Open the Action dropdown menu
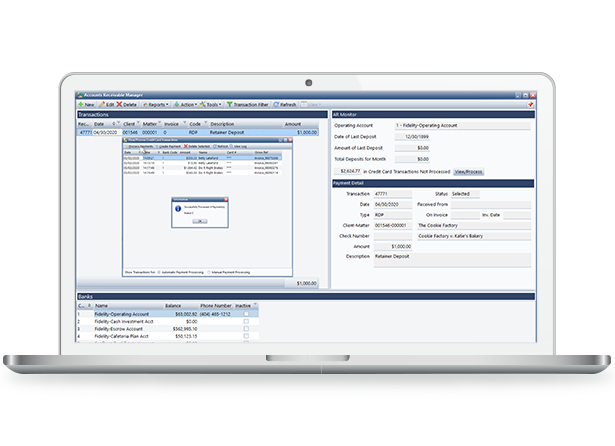Viewport: 615px width, 446px height. pyautogui.click(x=187, y=104)
